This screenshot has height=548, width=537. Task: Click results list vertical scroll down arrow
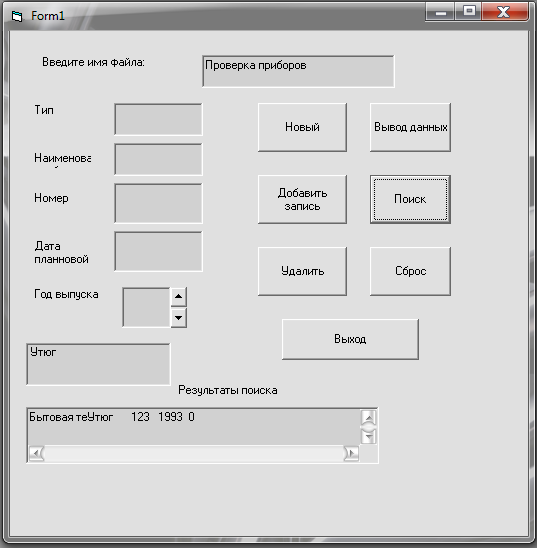[369, 437]
